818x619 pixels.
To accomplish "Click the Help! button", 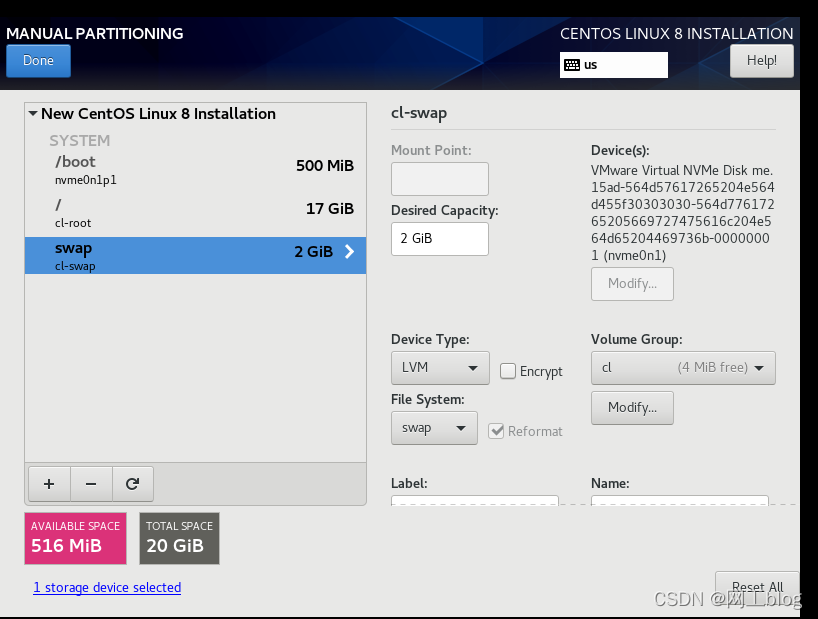I will [x=762, y=60].
